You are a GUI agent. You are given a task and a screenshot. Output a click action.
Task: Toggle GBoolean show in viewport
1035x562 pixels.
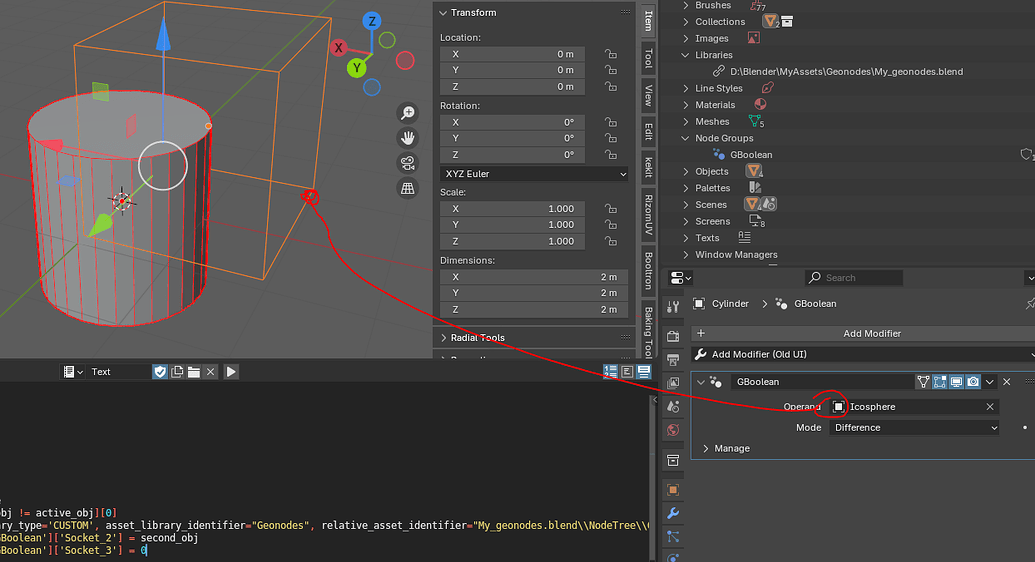(956, 382)
